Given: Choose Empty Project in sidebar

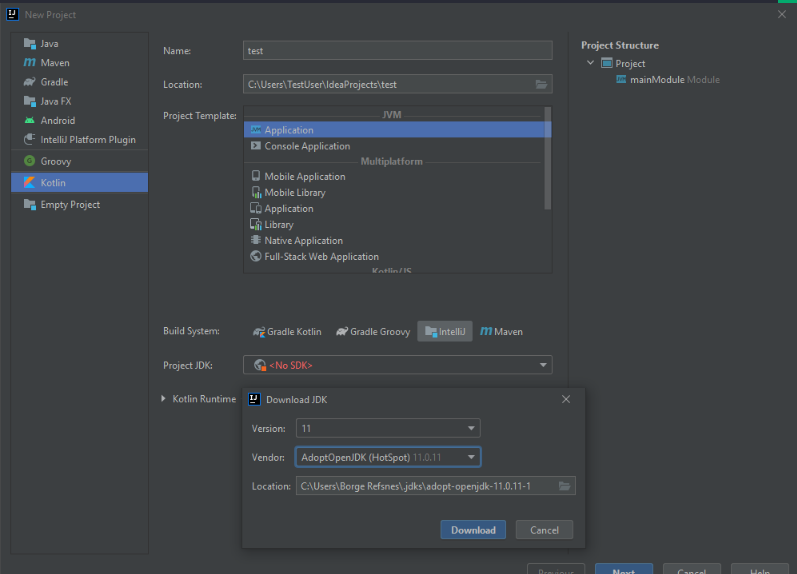Looking at the screenshot, I should pyautogui.click(x=80, y=204).
